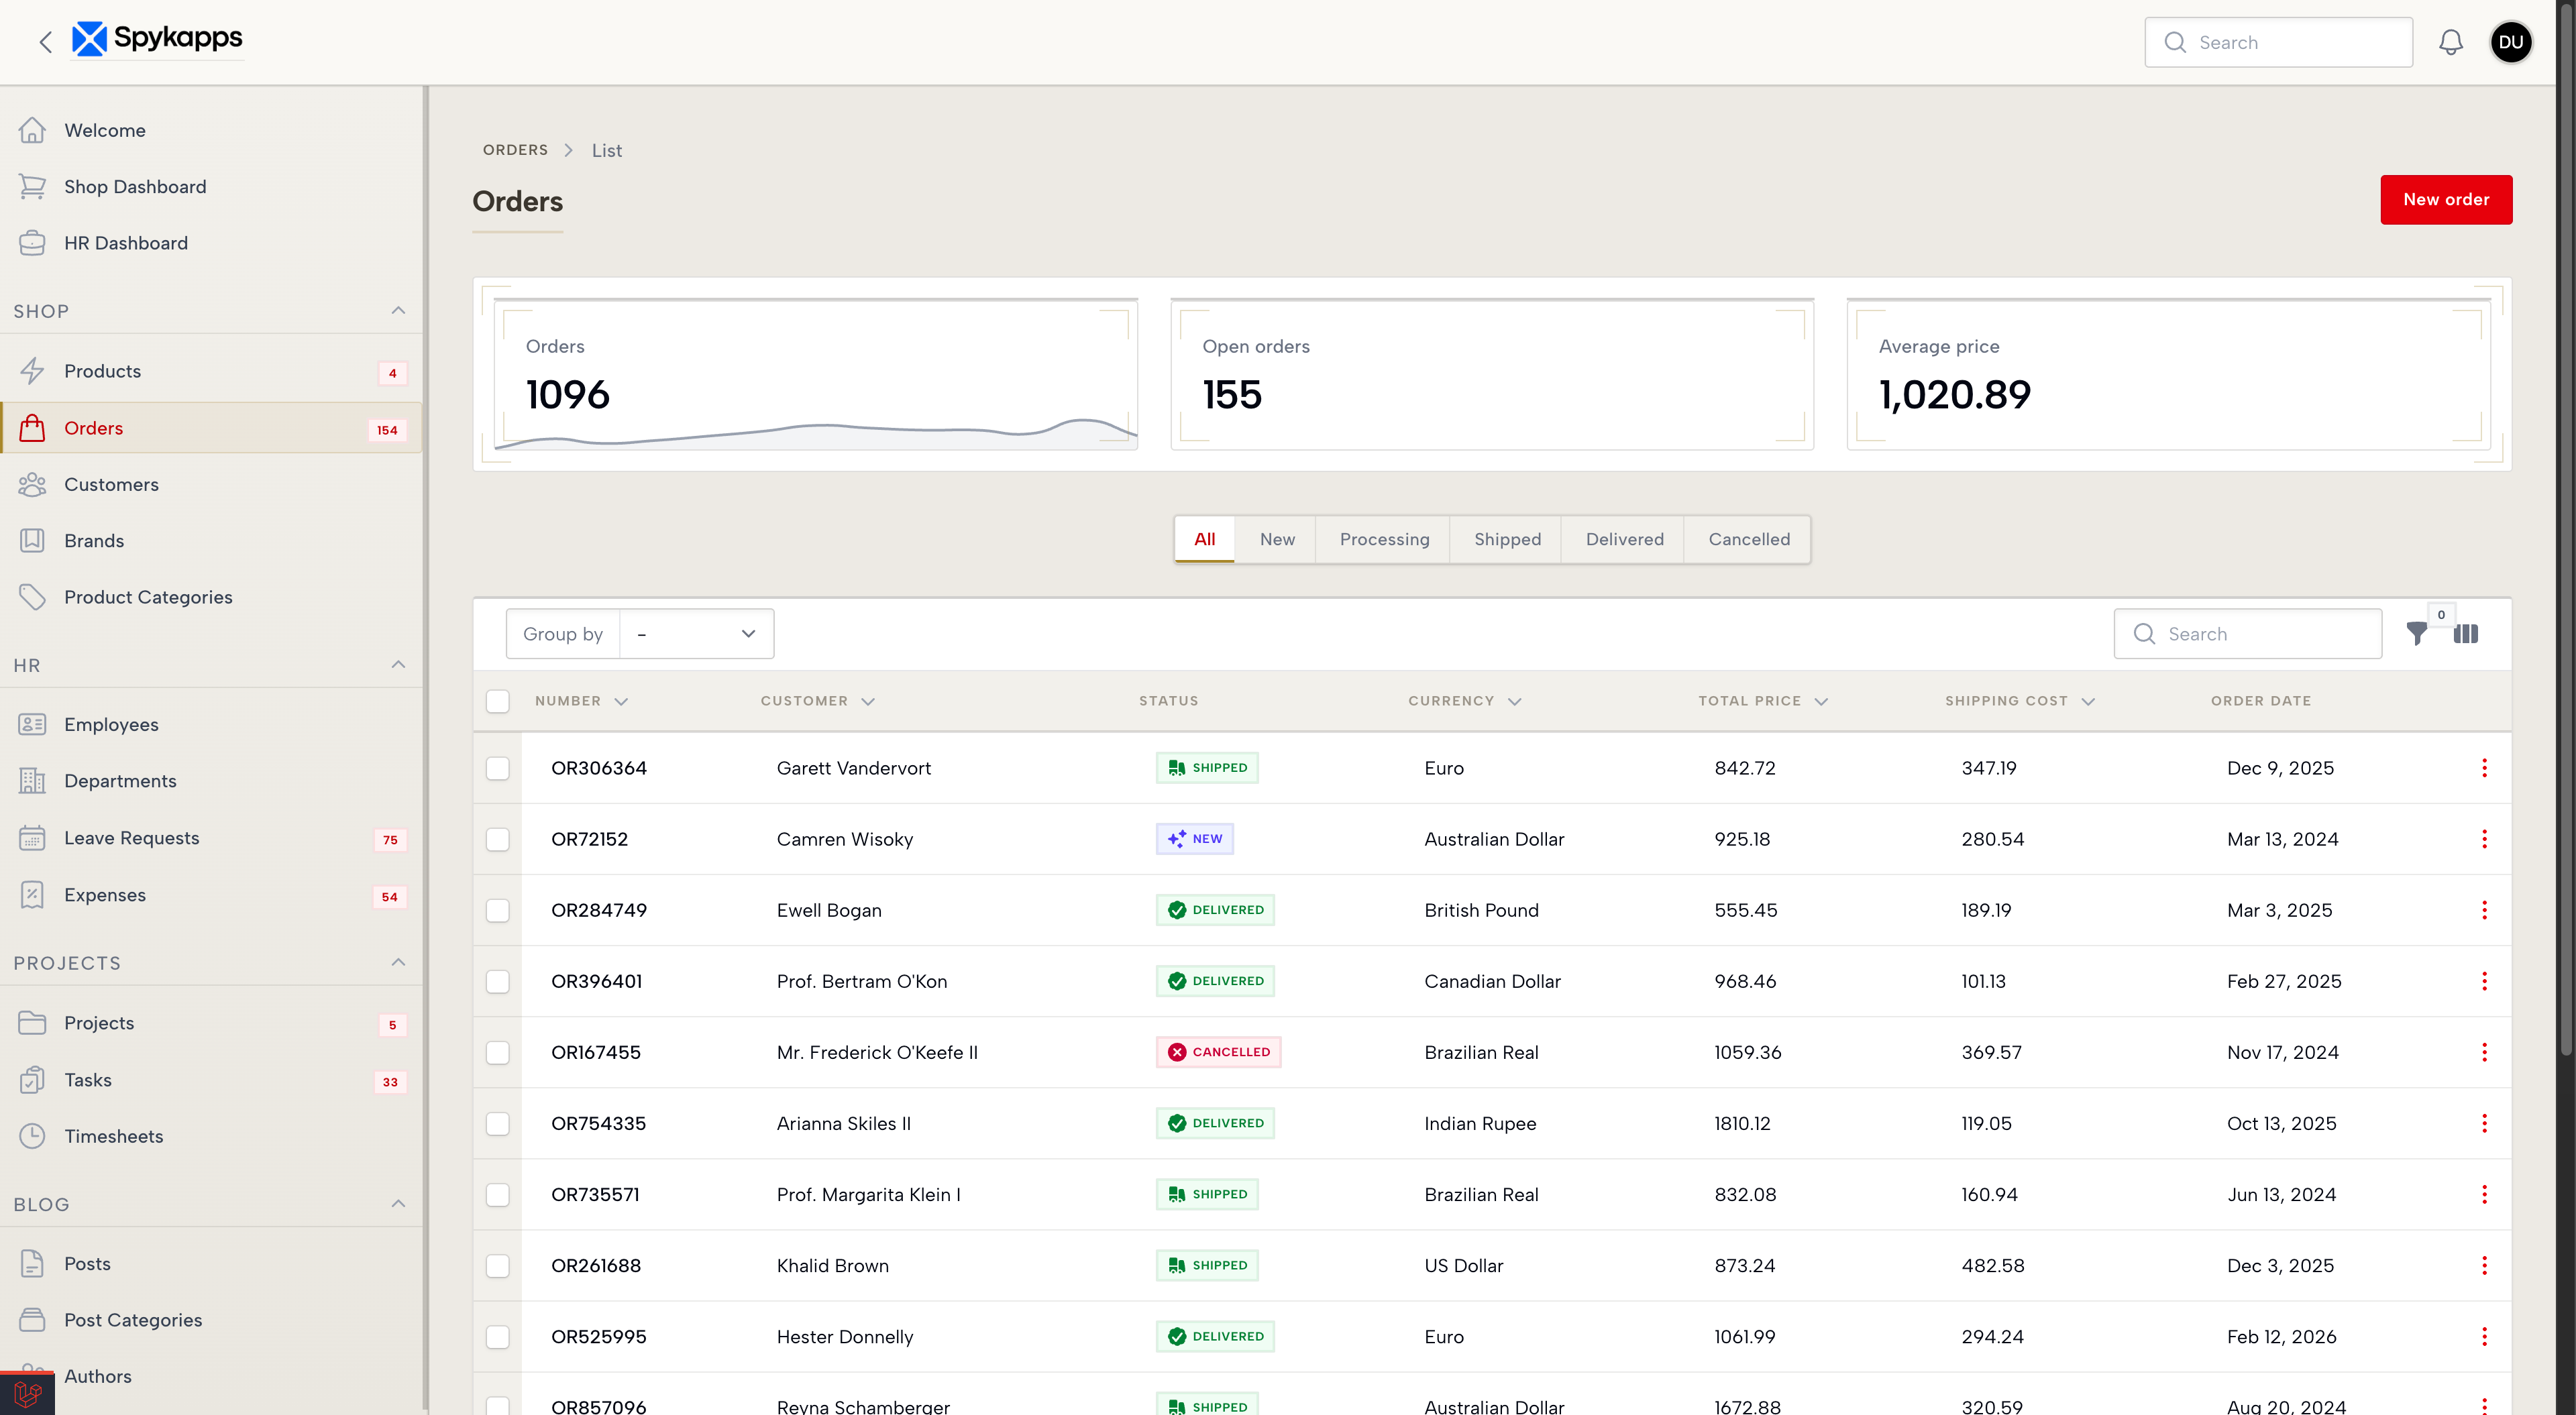Image resolution: width=2576 pixels, height=1415 pixels.
Task: Open the DU user avatar menu
Action: [x=2510, y=42]
